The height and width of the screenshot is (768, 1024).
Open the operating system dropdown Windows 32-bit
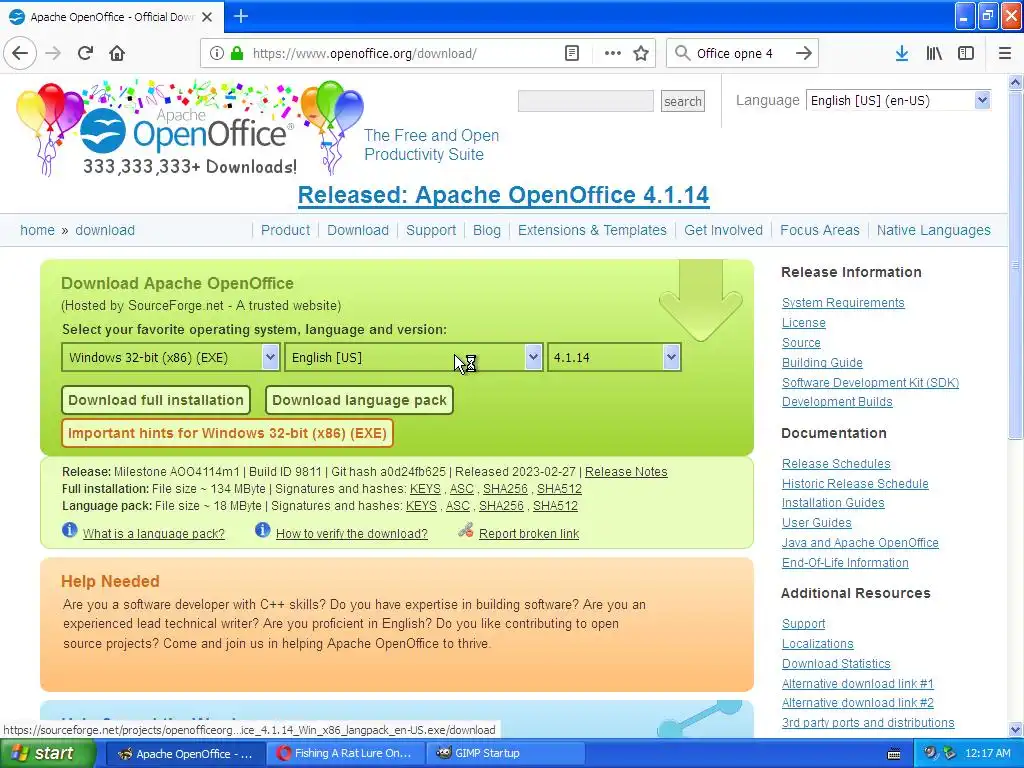pos(170,357)
